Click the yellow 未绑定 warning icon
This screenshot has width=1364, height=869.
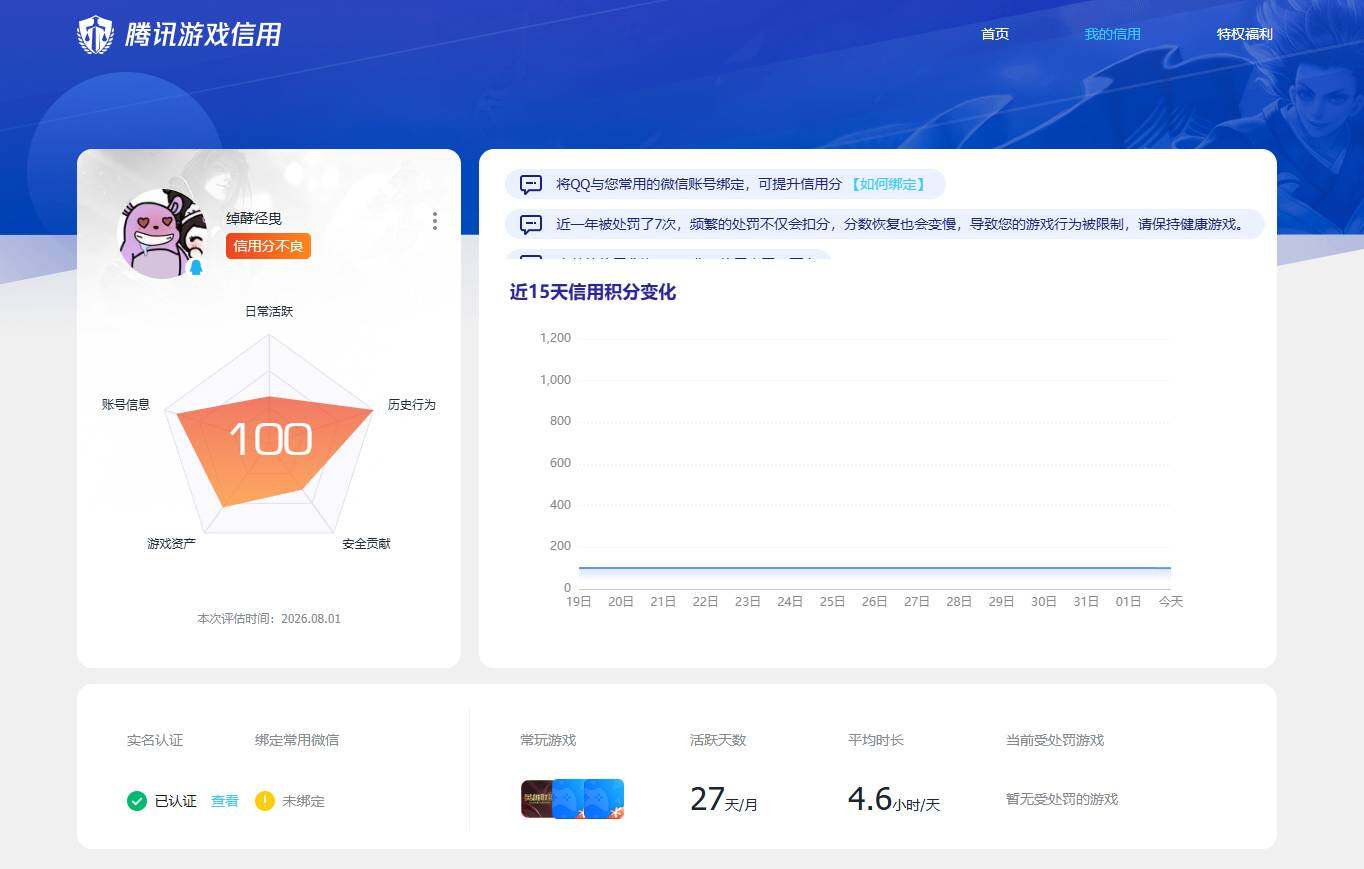tap(265, 801)
